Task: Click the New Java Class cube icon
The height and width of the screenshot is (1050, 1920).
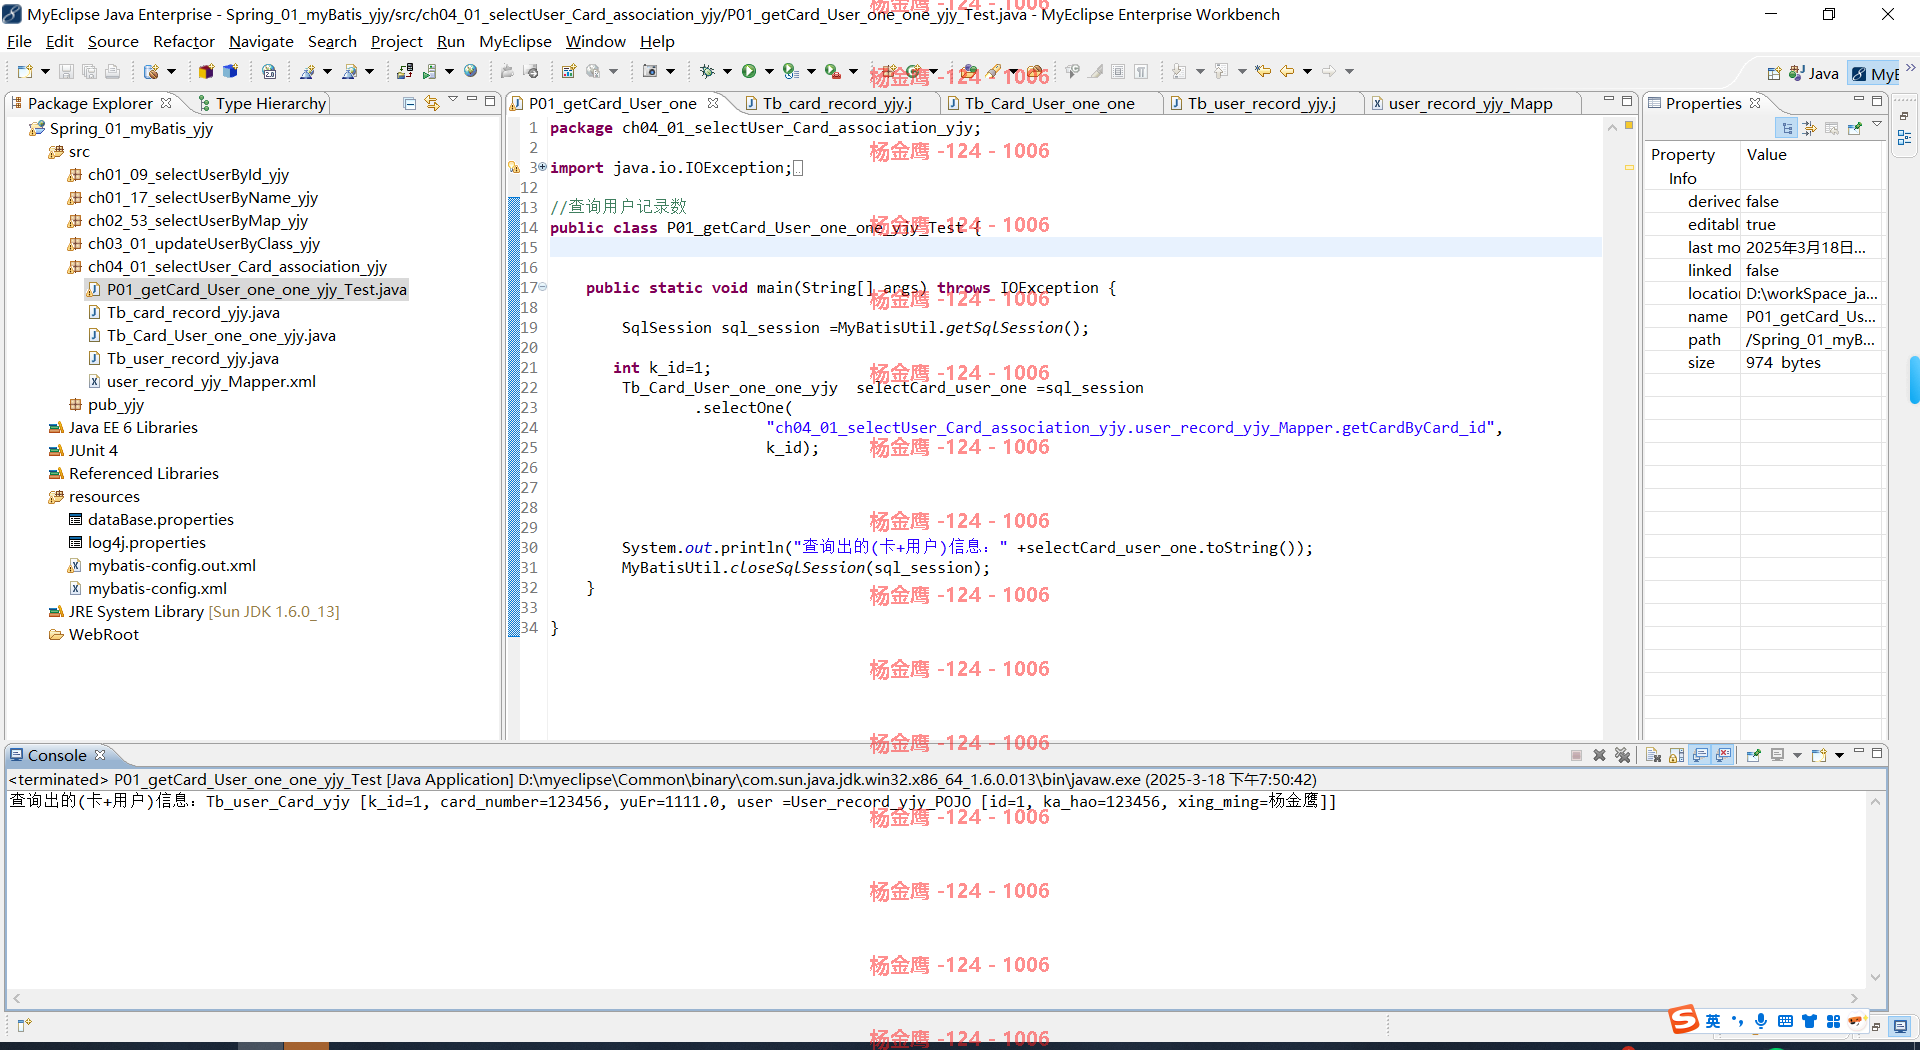Action: point(230,71)
